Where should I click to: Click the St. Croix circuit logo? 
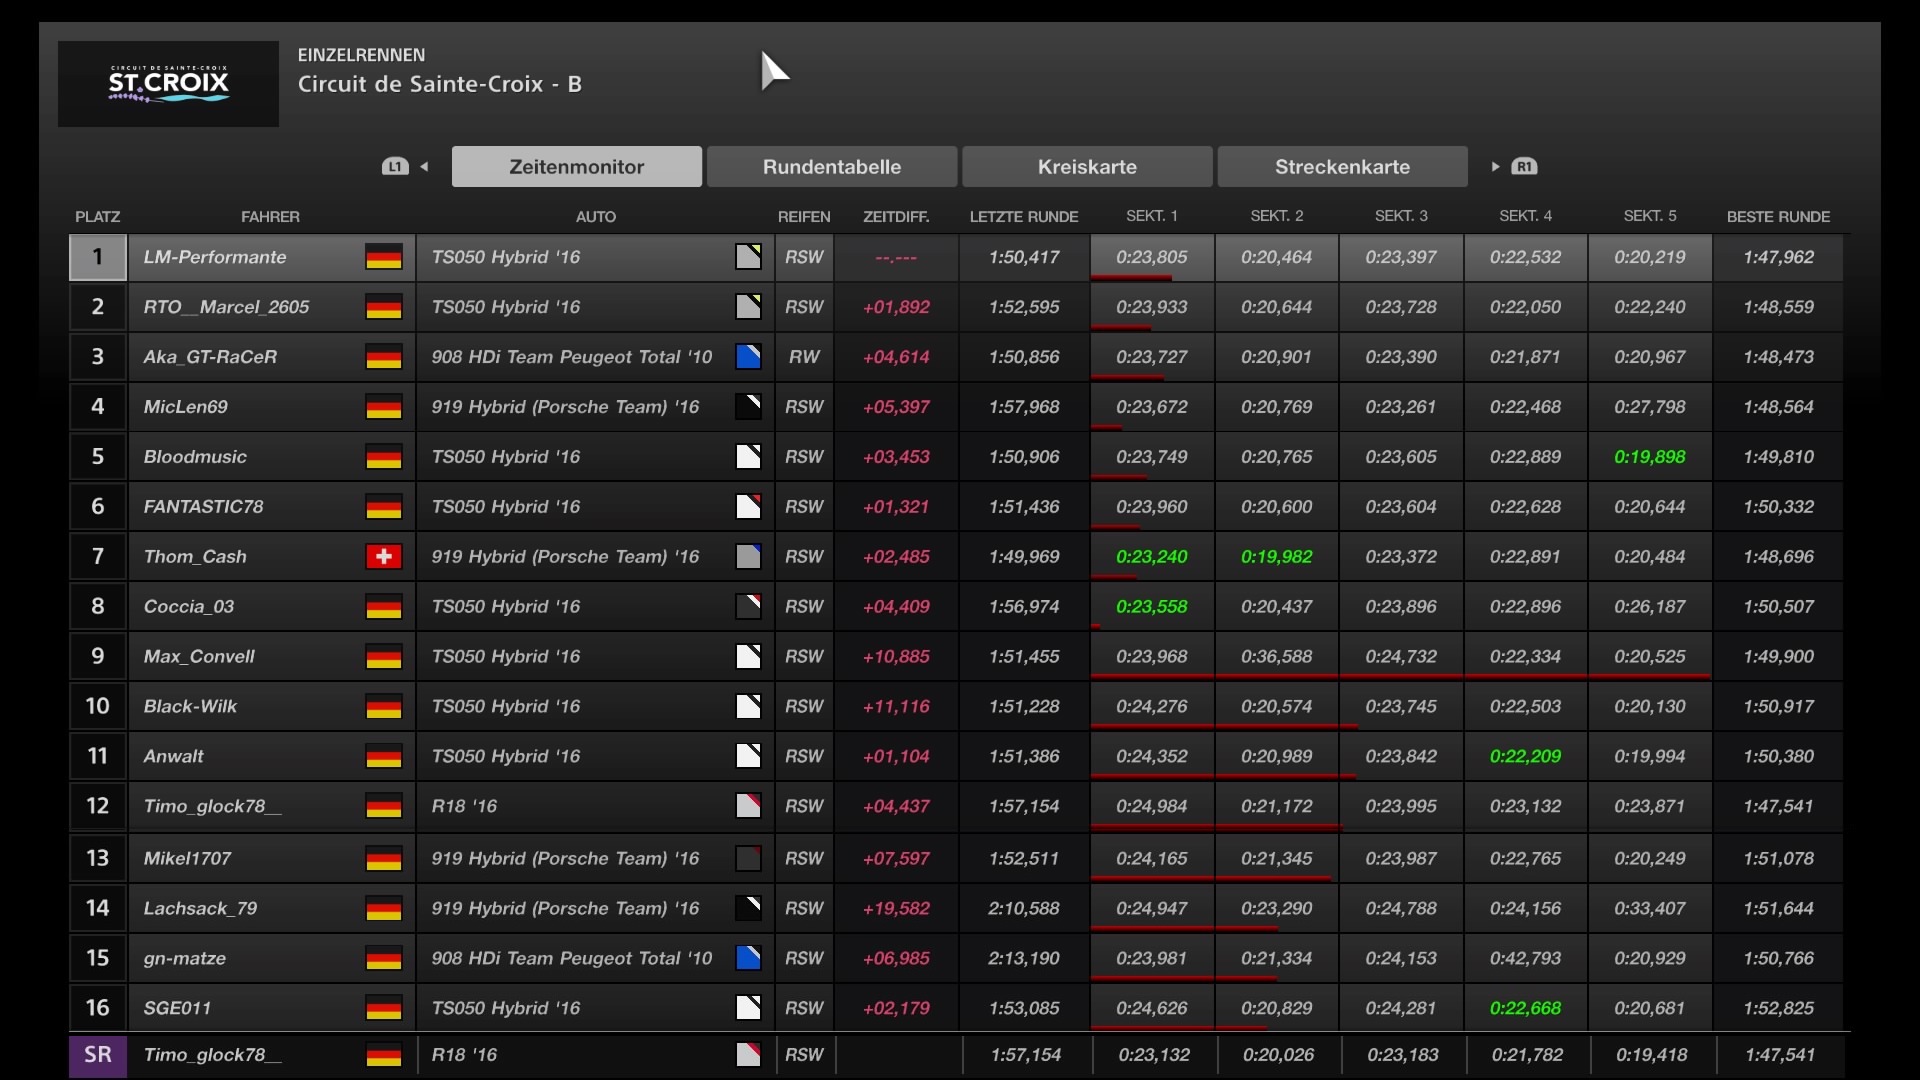(168, 84)
